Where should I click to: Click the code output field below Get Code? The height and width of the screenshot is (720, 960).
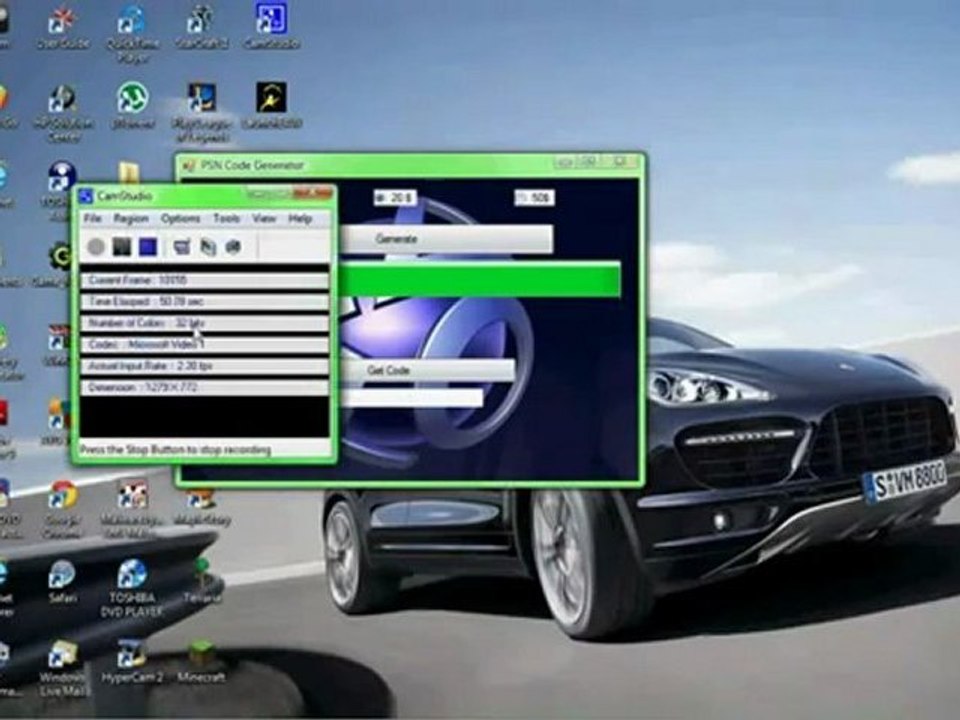click(411, 399)
